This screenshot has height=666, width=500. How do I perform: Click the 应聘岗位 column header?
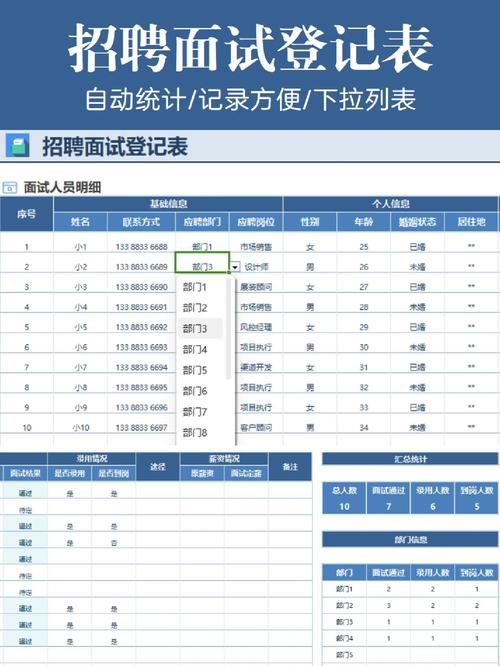pos(256,222)
